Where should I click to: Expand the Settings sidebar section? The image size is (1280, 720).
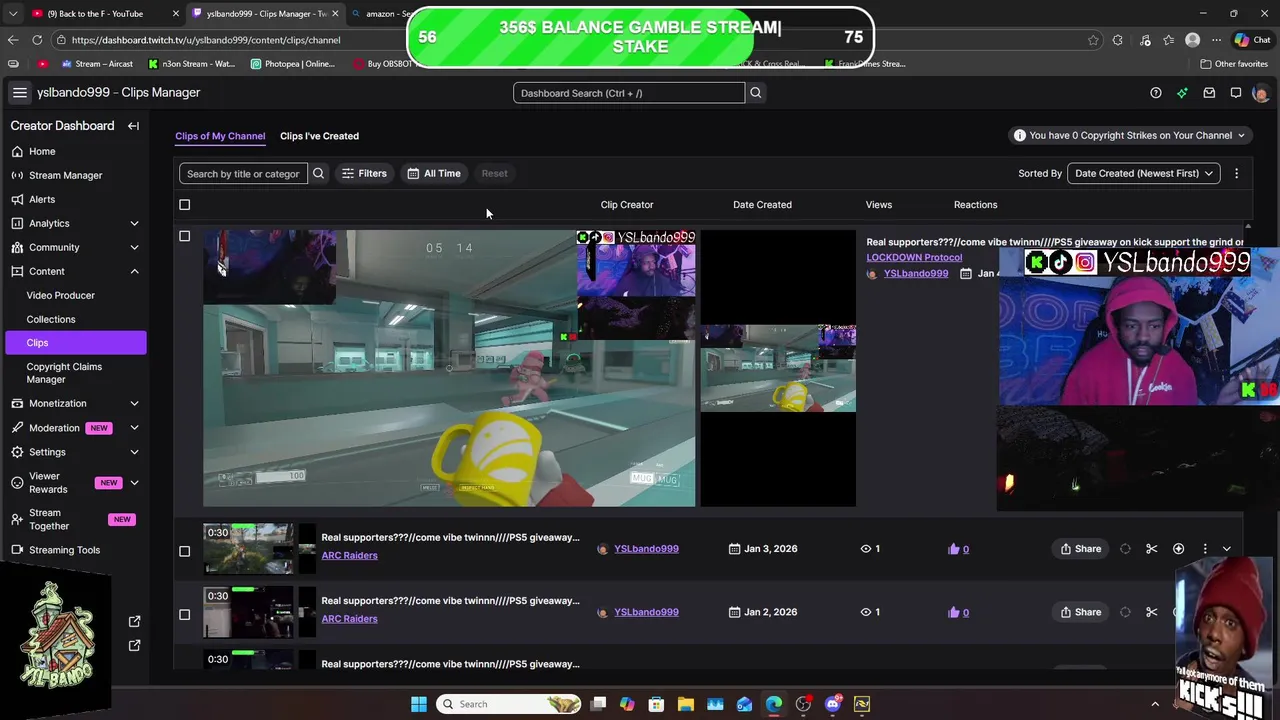click(x=134, y=452)
